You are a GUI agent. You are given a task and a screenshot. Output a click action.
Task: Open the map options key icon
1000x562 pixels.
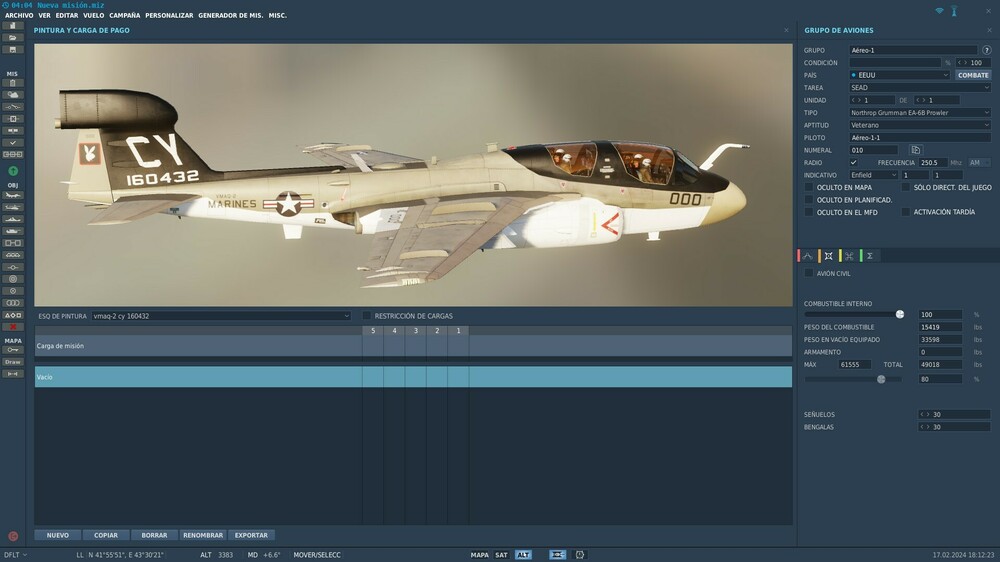[x=13, y=350]
